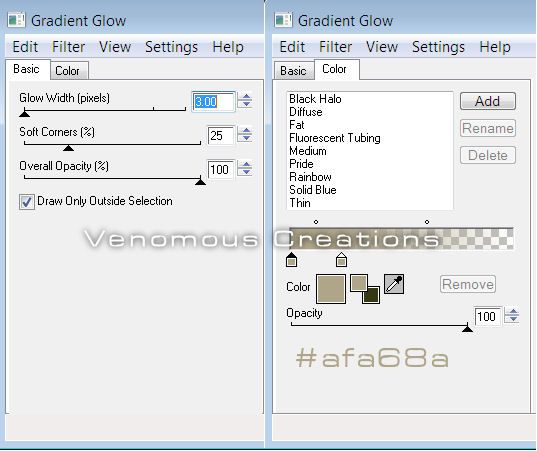
Task: Select the Fluorescent Tubing preset
Action: pos(335,138)
